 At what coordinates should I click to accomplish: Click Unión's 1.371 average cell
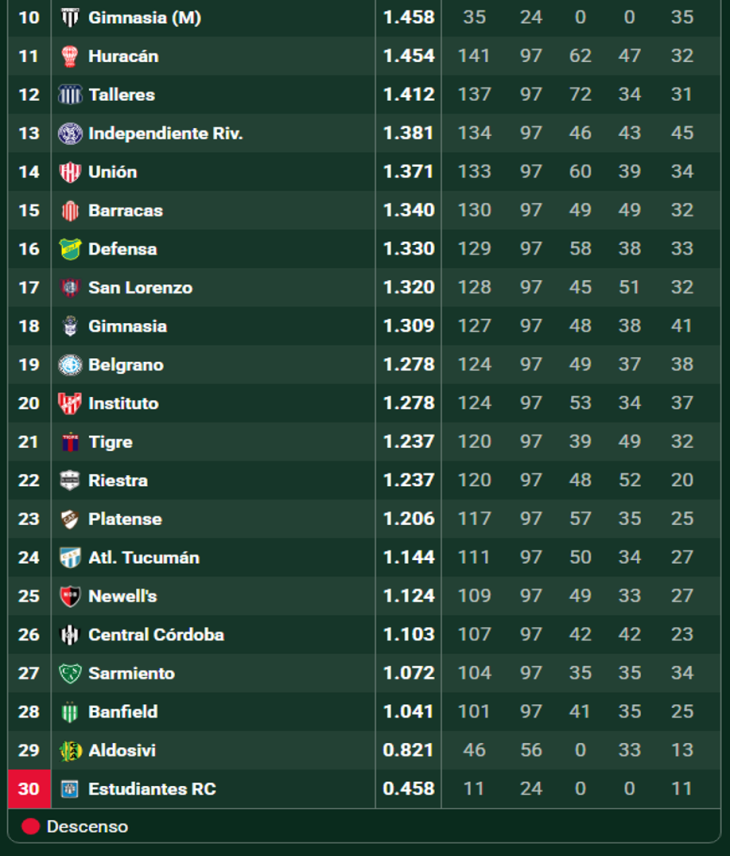click(x=408, y=172)
